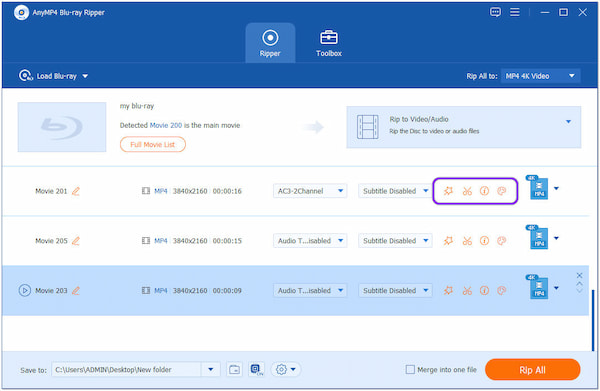Open Subtitle Disabled dropdown for Movie 205
Image resolution: width=600 pixels, height=391 pixels.
click(395, 241)
